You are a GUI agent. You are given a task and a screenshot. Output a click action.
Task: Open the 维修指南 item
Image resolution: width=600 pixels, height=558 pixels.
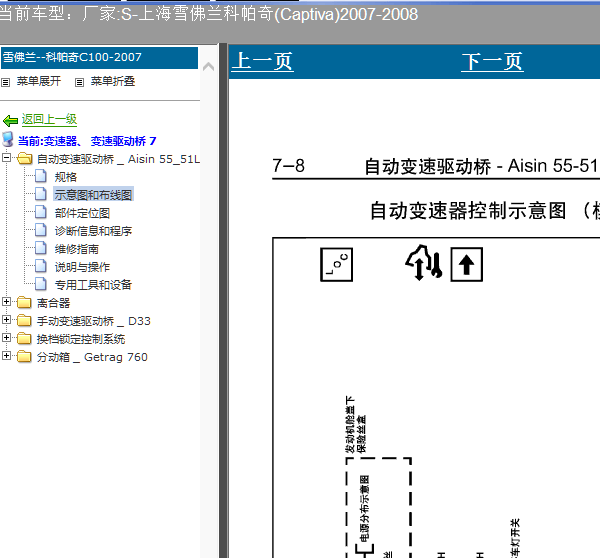coord(77,249)
